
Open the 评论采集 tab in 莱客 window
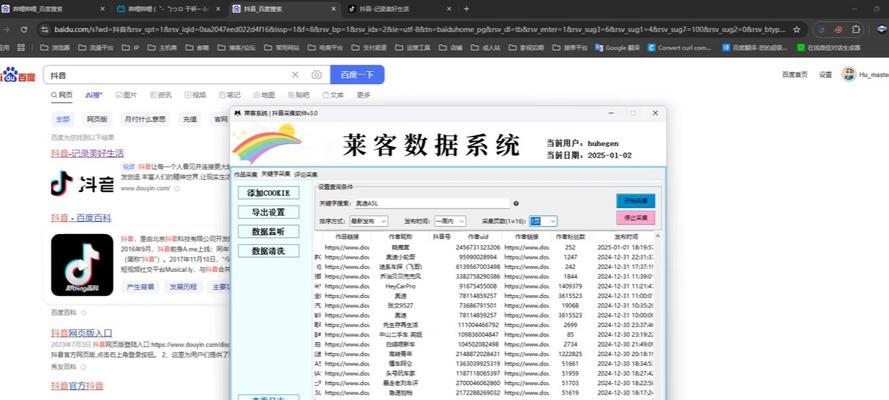[x=306, y=175]
